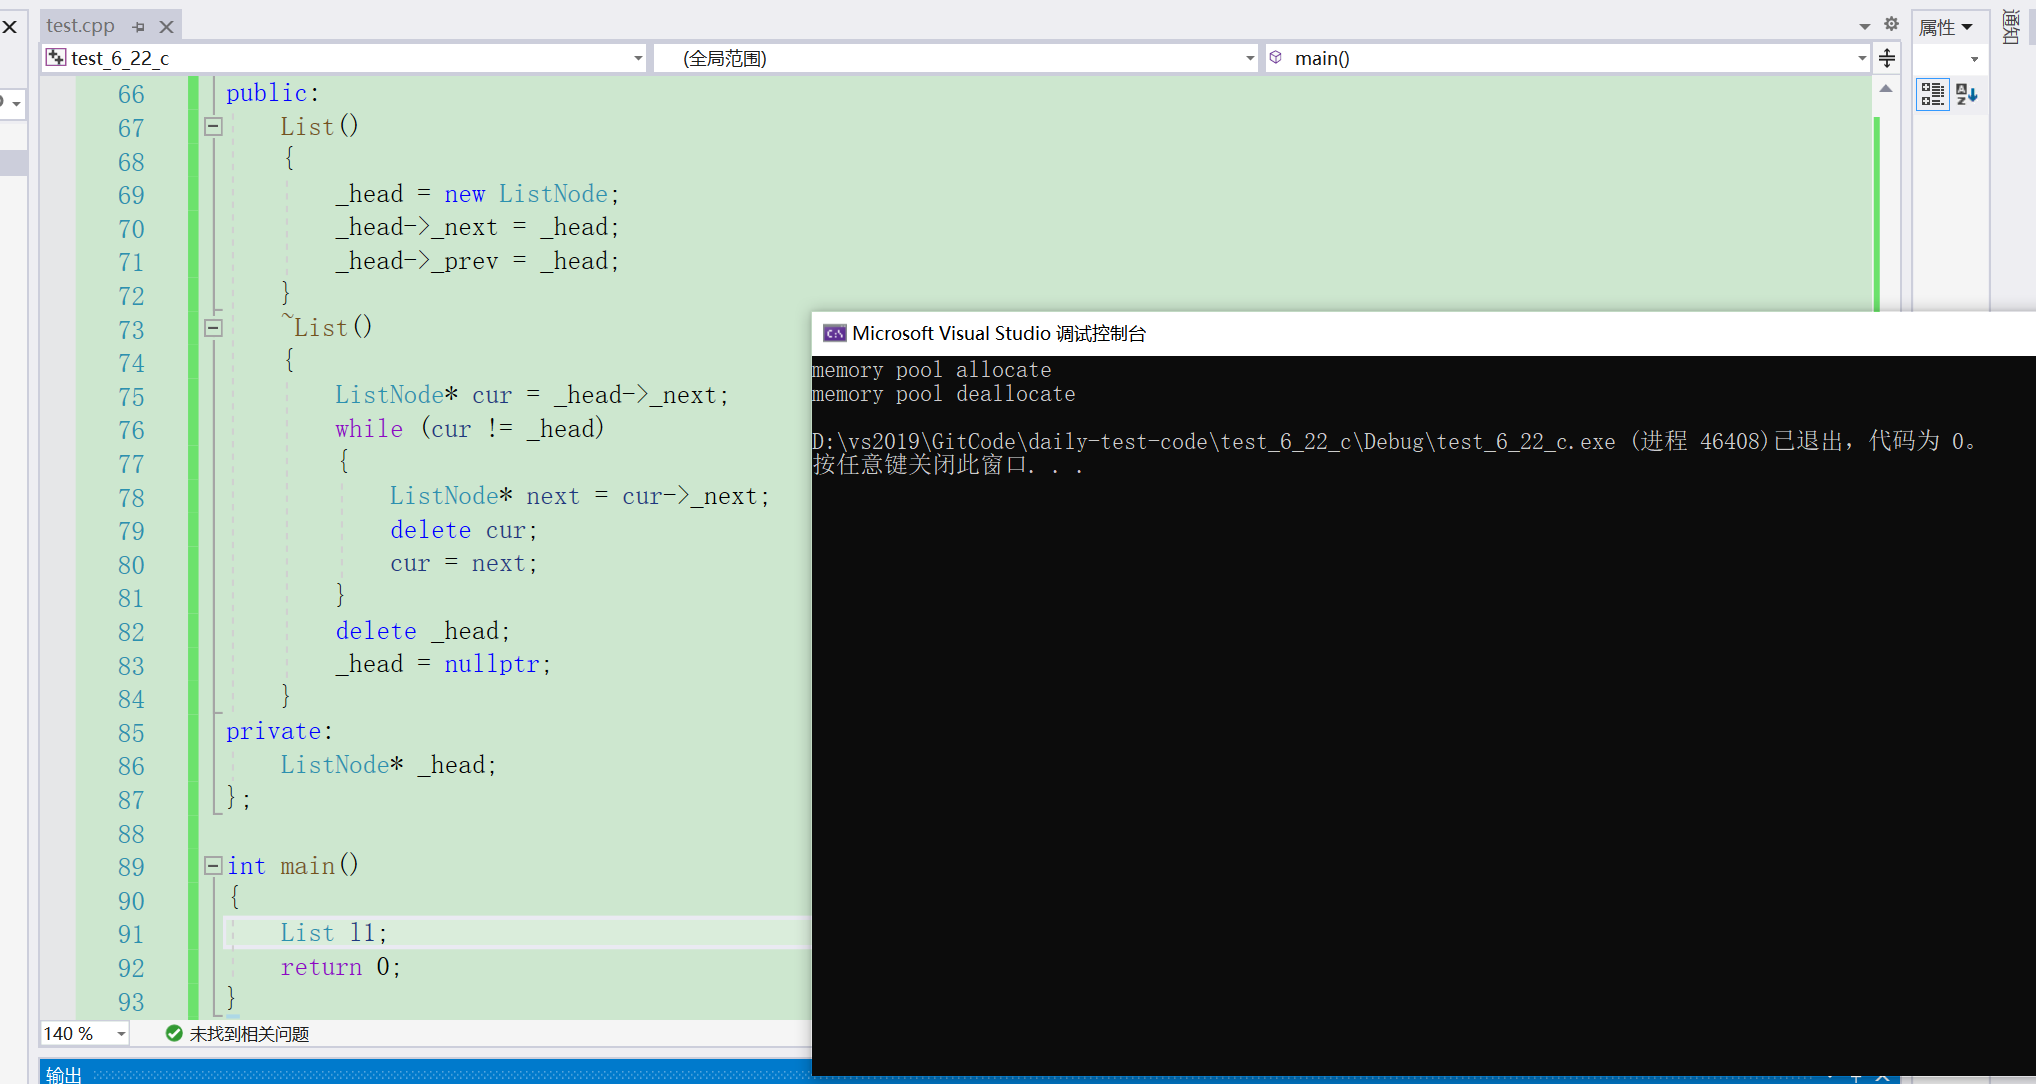Open the tab list dropdown arrow
This screenshot has height=1084, width=2036.
pyautogui.click(x=1865, y=26)
